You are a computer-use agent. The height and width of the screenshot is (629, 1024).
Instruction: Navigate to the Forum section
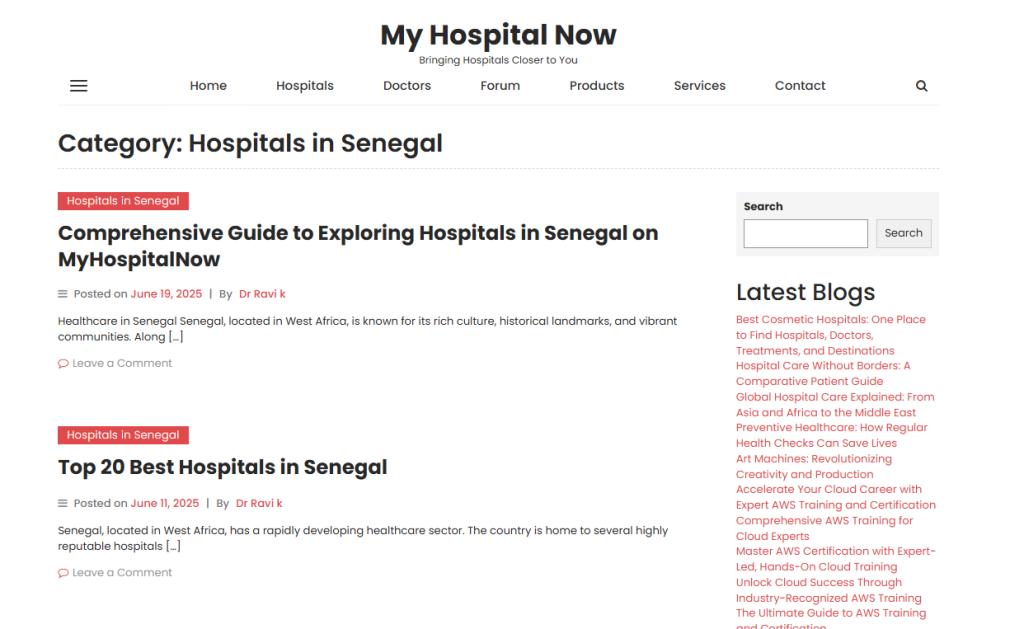(500, 86)
